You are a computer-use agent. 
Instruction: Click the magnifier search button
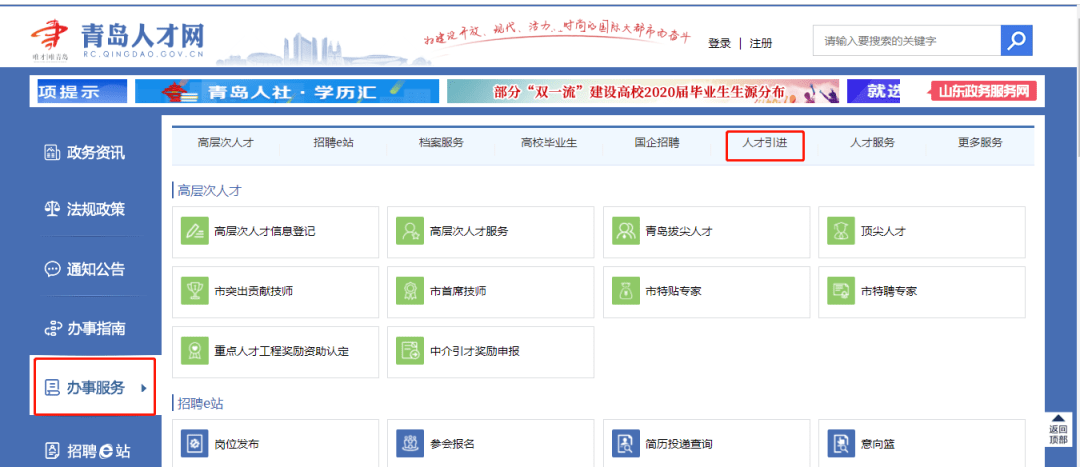(x=1016, y=41)
